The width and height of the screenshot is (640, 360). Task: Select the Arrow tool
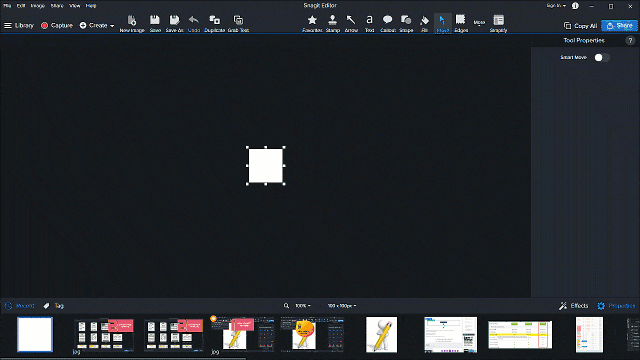pos(351,24)
